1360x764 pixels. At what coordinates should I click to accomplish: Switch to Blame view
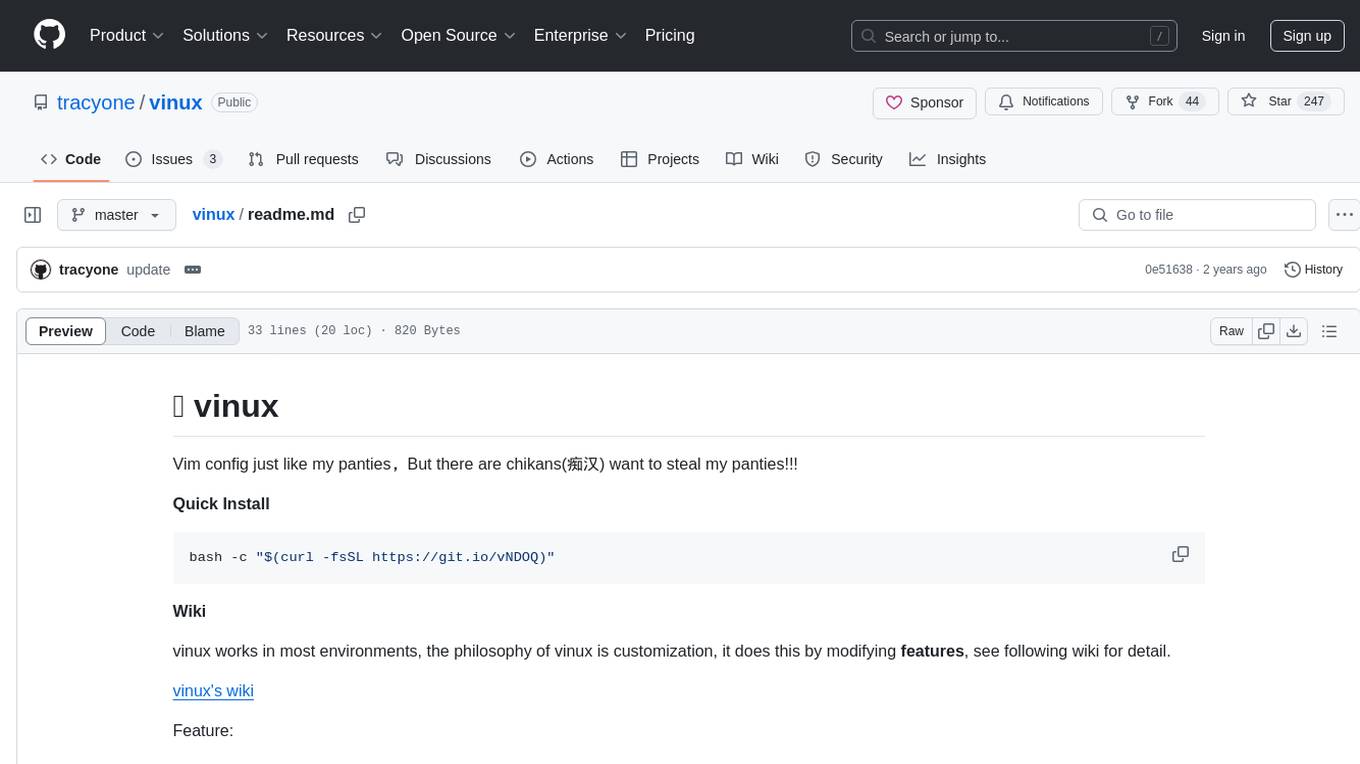[205, 331]
